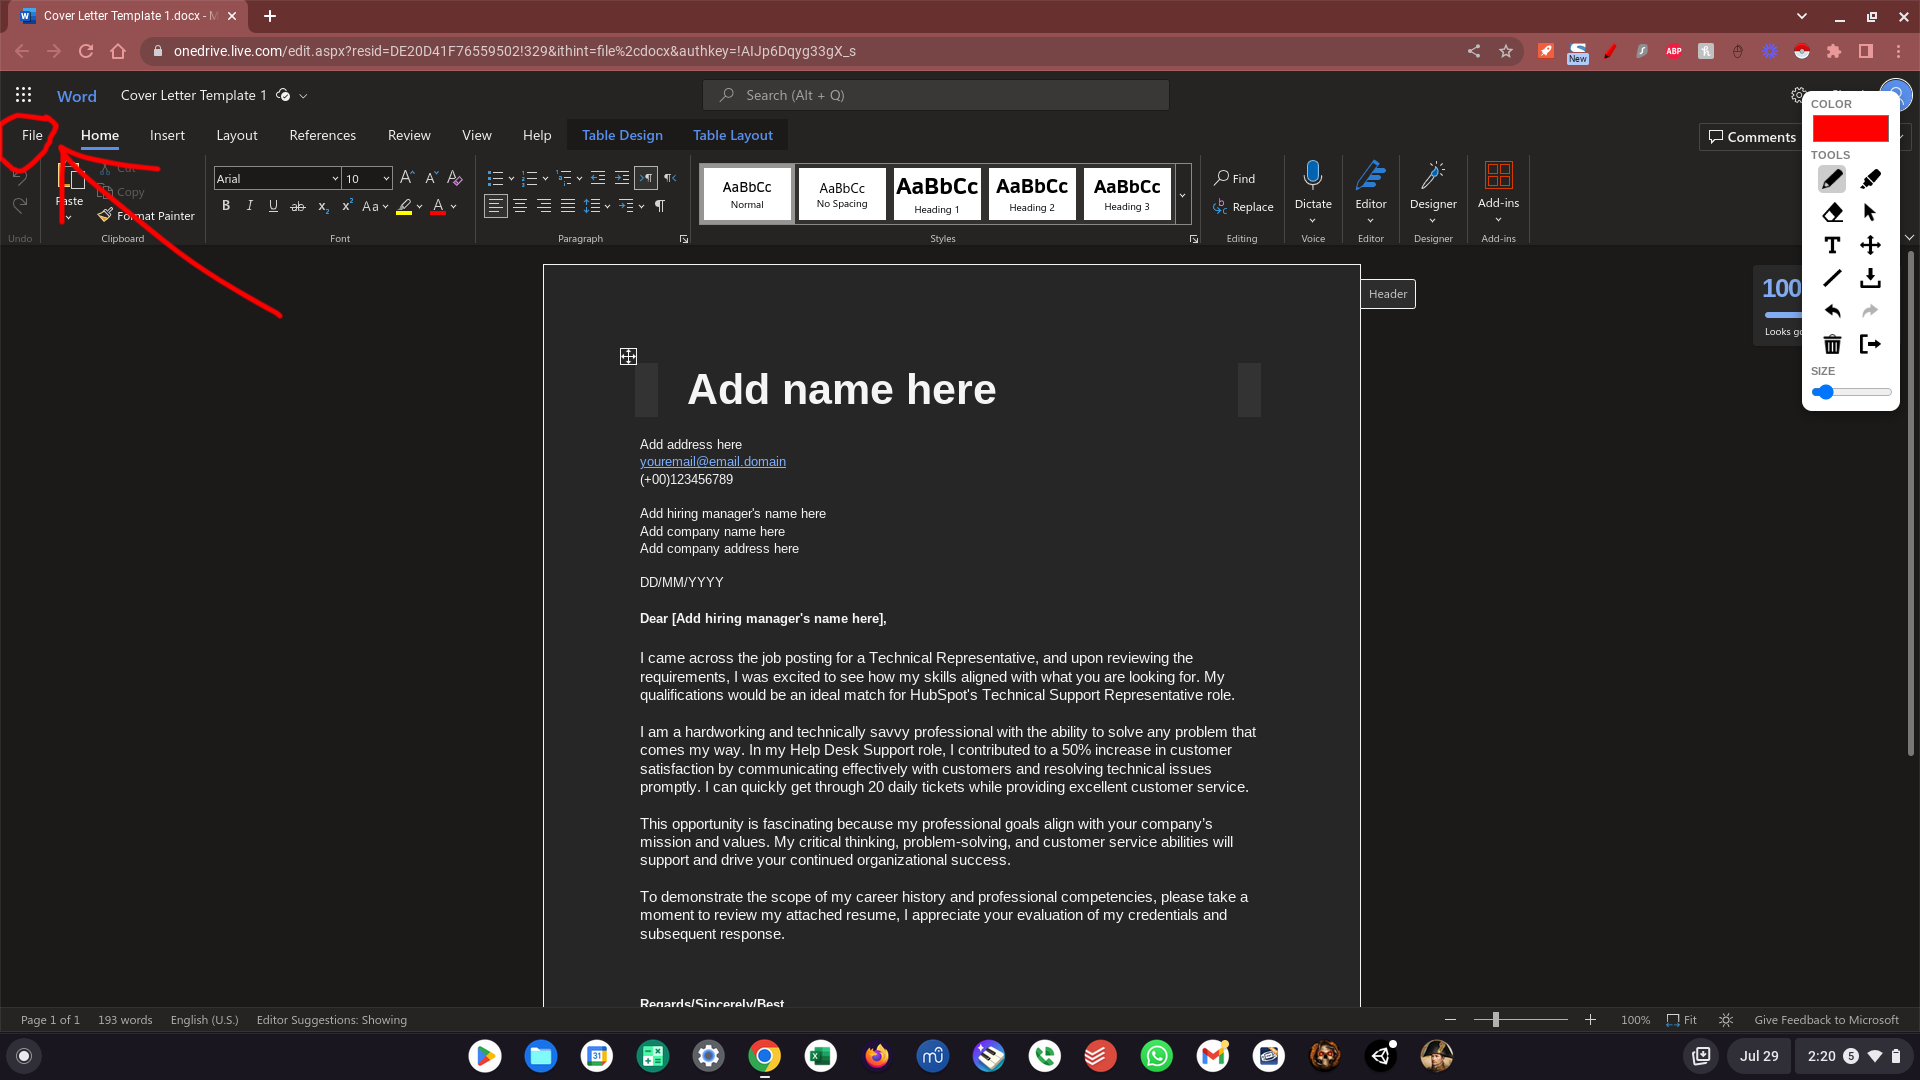Open the Designer pane

click(x=1432, y=176)
